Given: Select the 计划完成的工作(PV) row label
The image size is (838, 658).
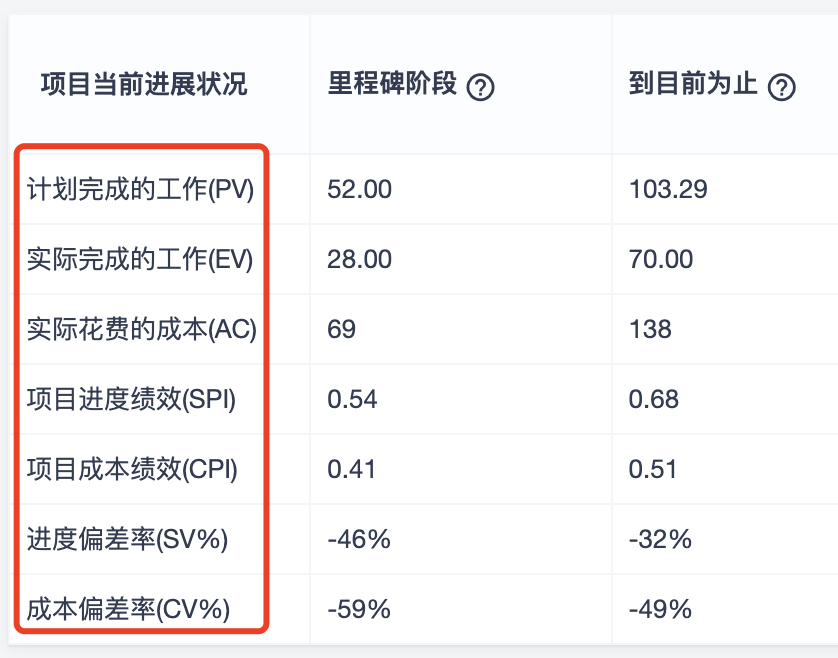Looking at the screenshot, I should [x=141, y=189].
